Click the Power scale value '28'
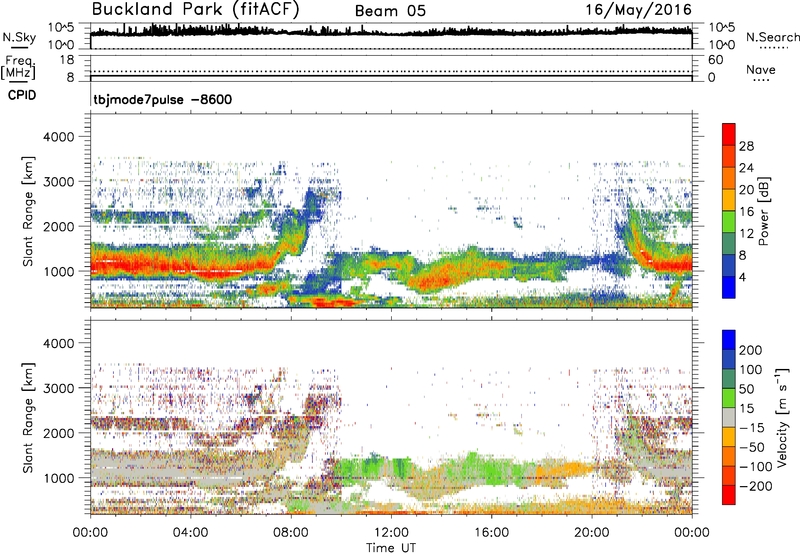Viewport: 800px width, 554px height. point(746,146)
